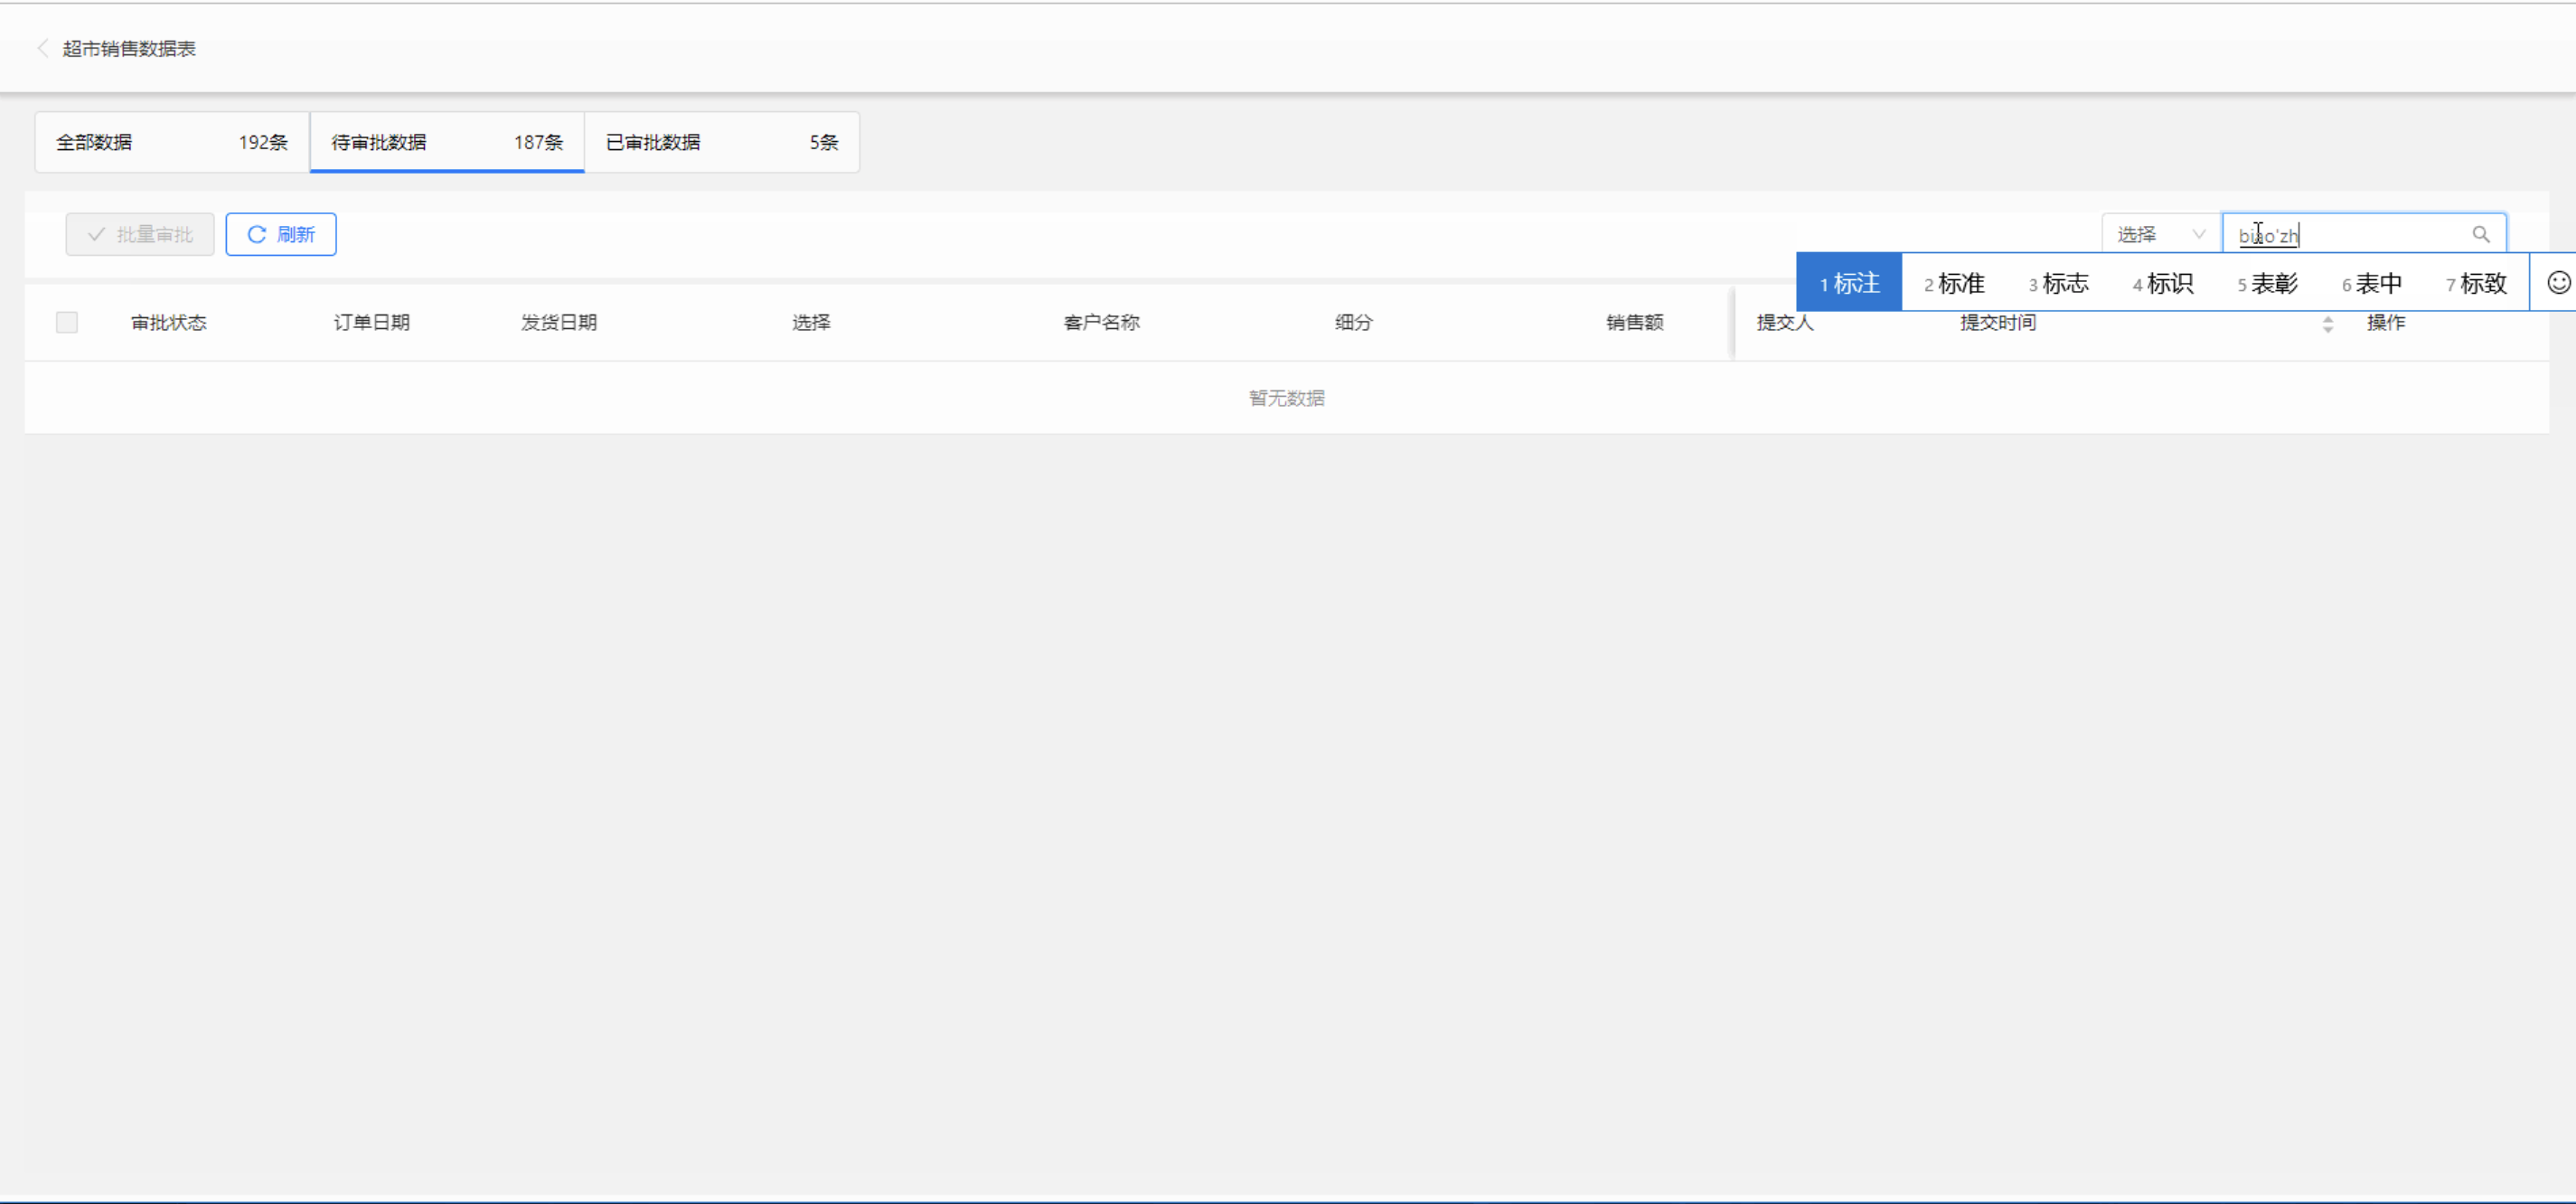
Task: Select 待审批数据 tab
Action: (446, 142)
